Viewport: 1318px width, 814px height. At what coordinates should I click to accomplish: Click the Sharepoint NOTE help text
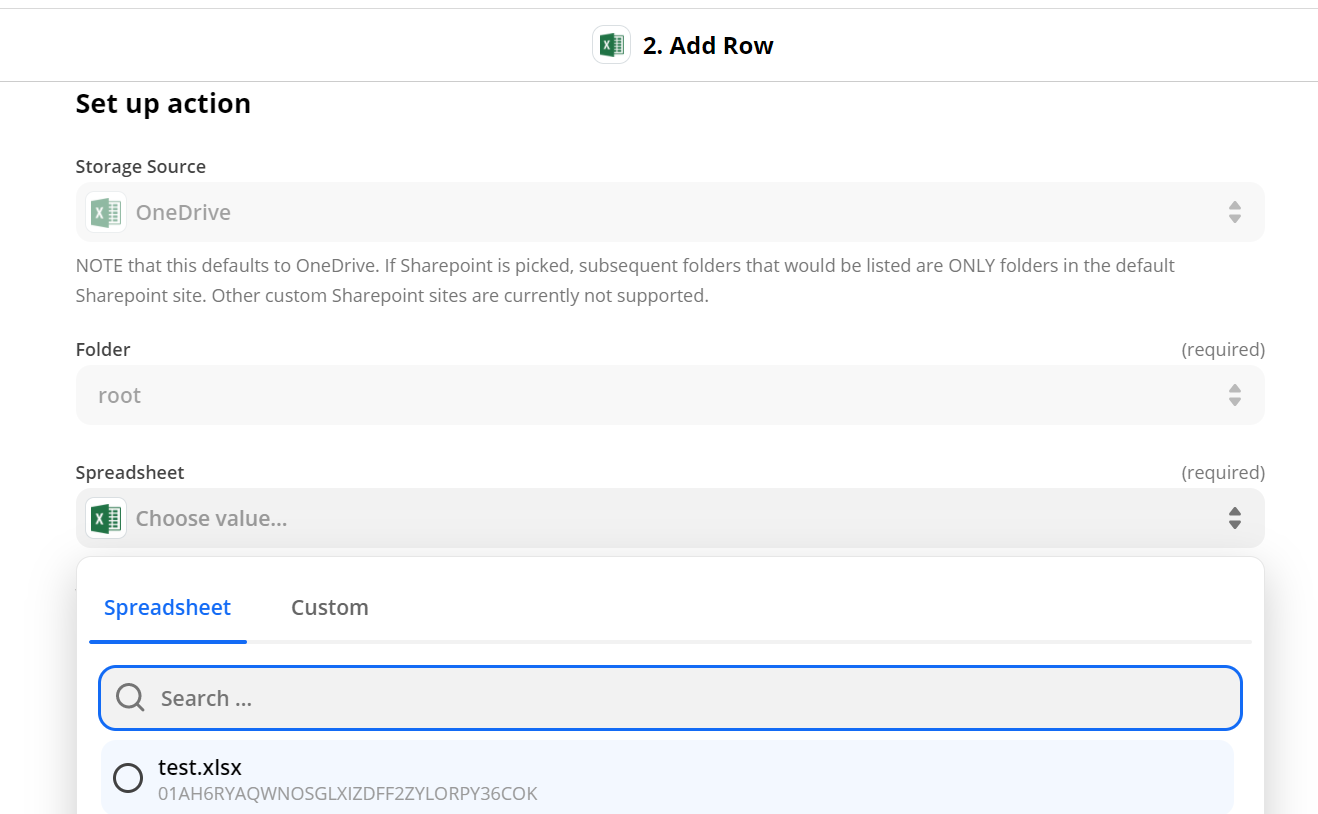(625, 281)
